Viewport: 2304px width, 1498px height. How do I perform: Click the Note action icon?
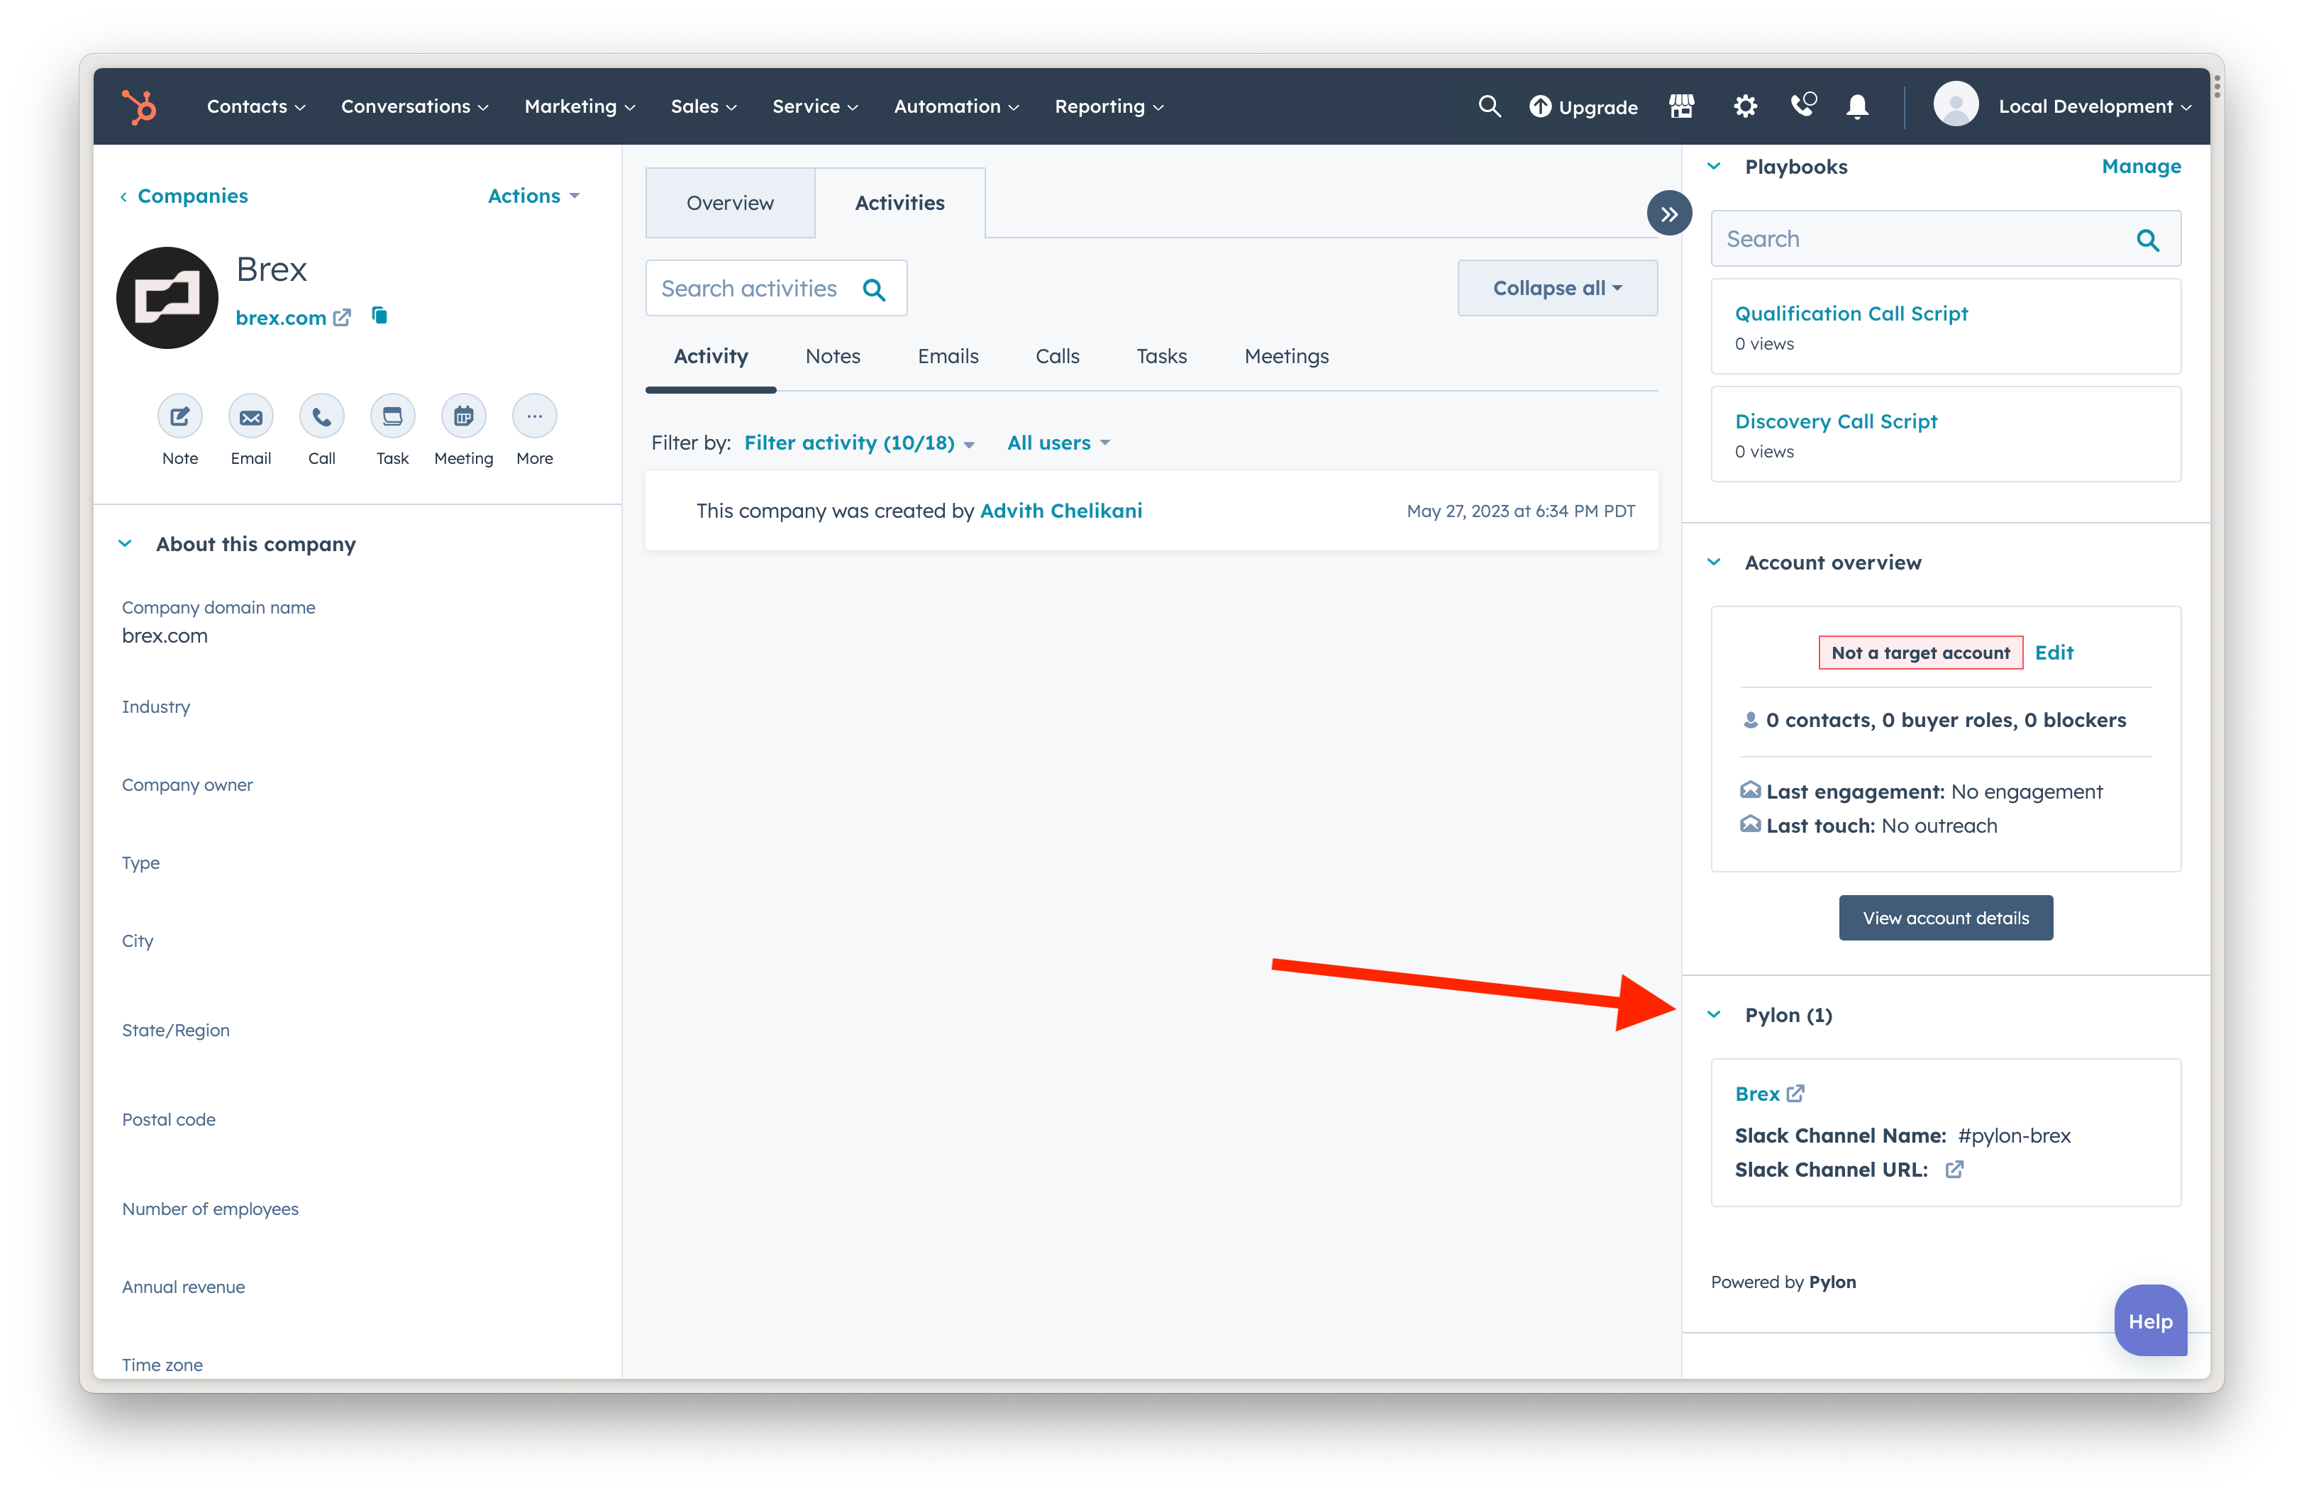(180, 416)
